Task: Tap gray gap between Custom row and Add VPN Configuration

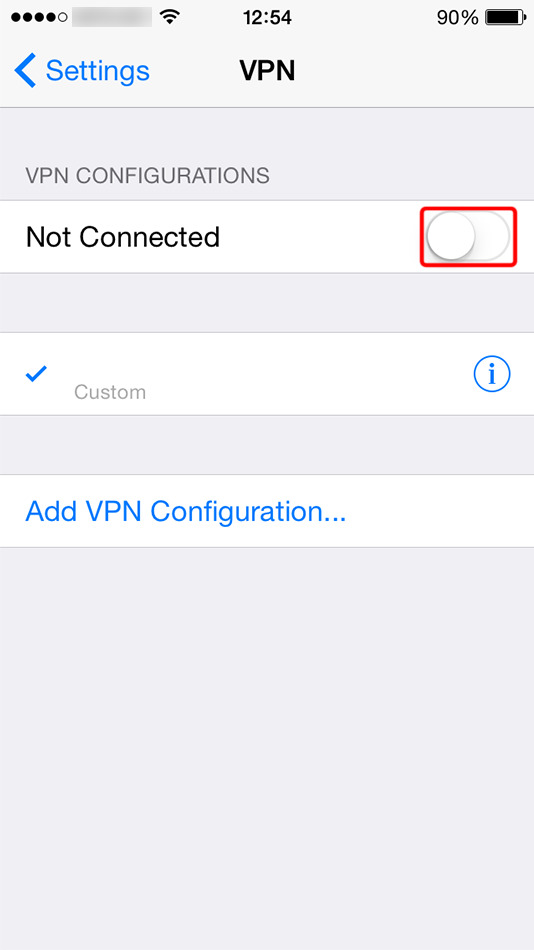Action: pyautogui.click(x=267, y=445)
